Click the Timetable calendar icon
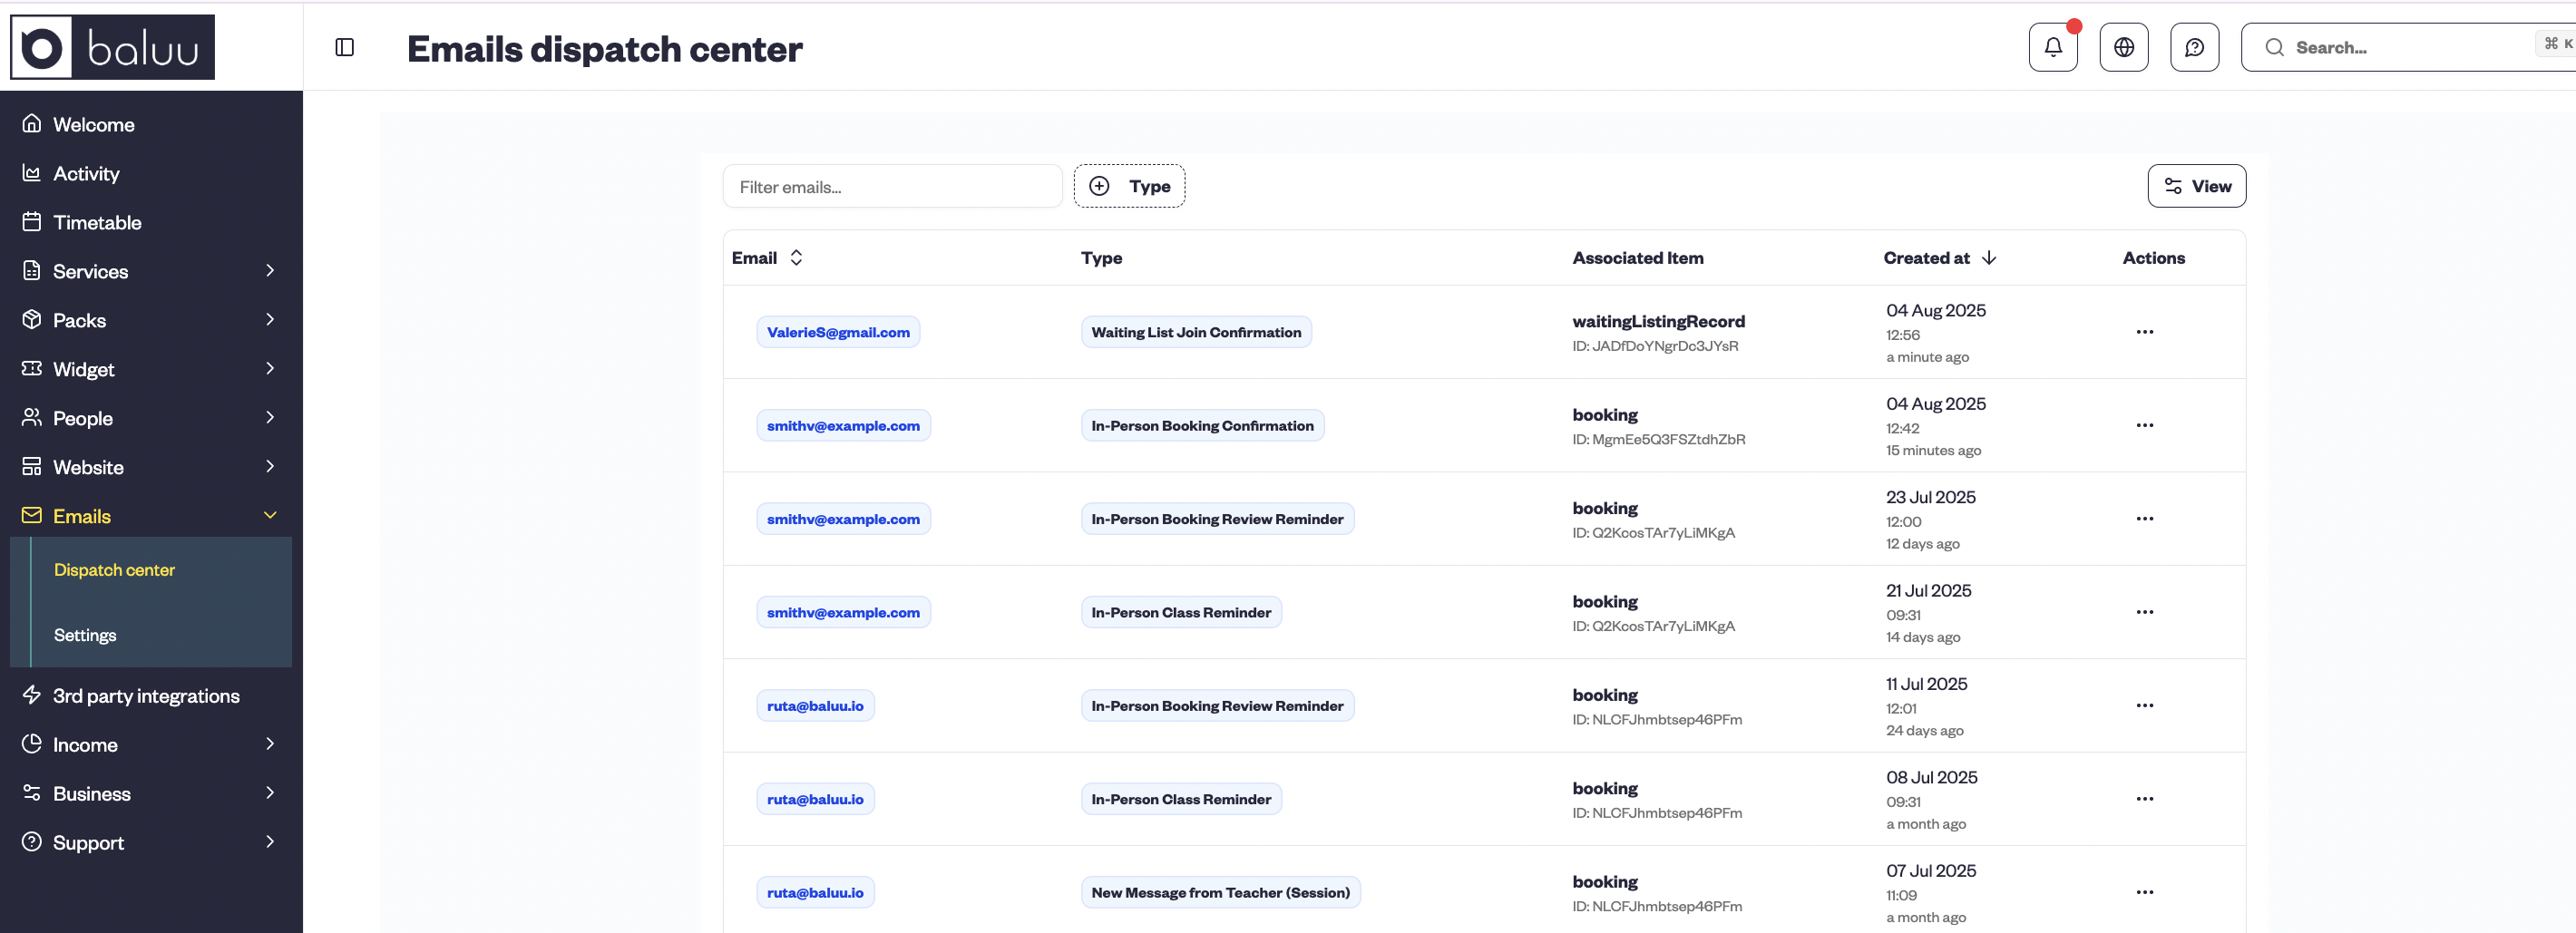Screen dimensions: 2576x933 point(32,221)
